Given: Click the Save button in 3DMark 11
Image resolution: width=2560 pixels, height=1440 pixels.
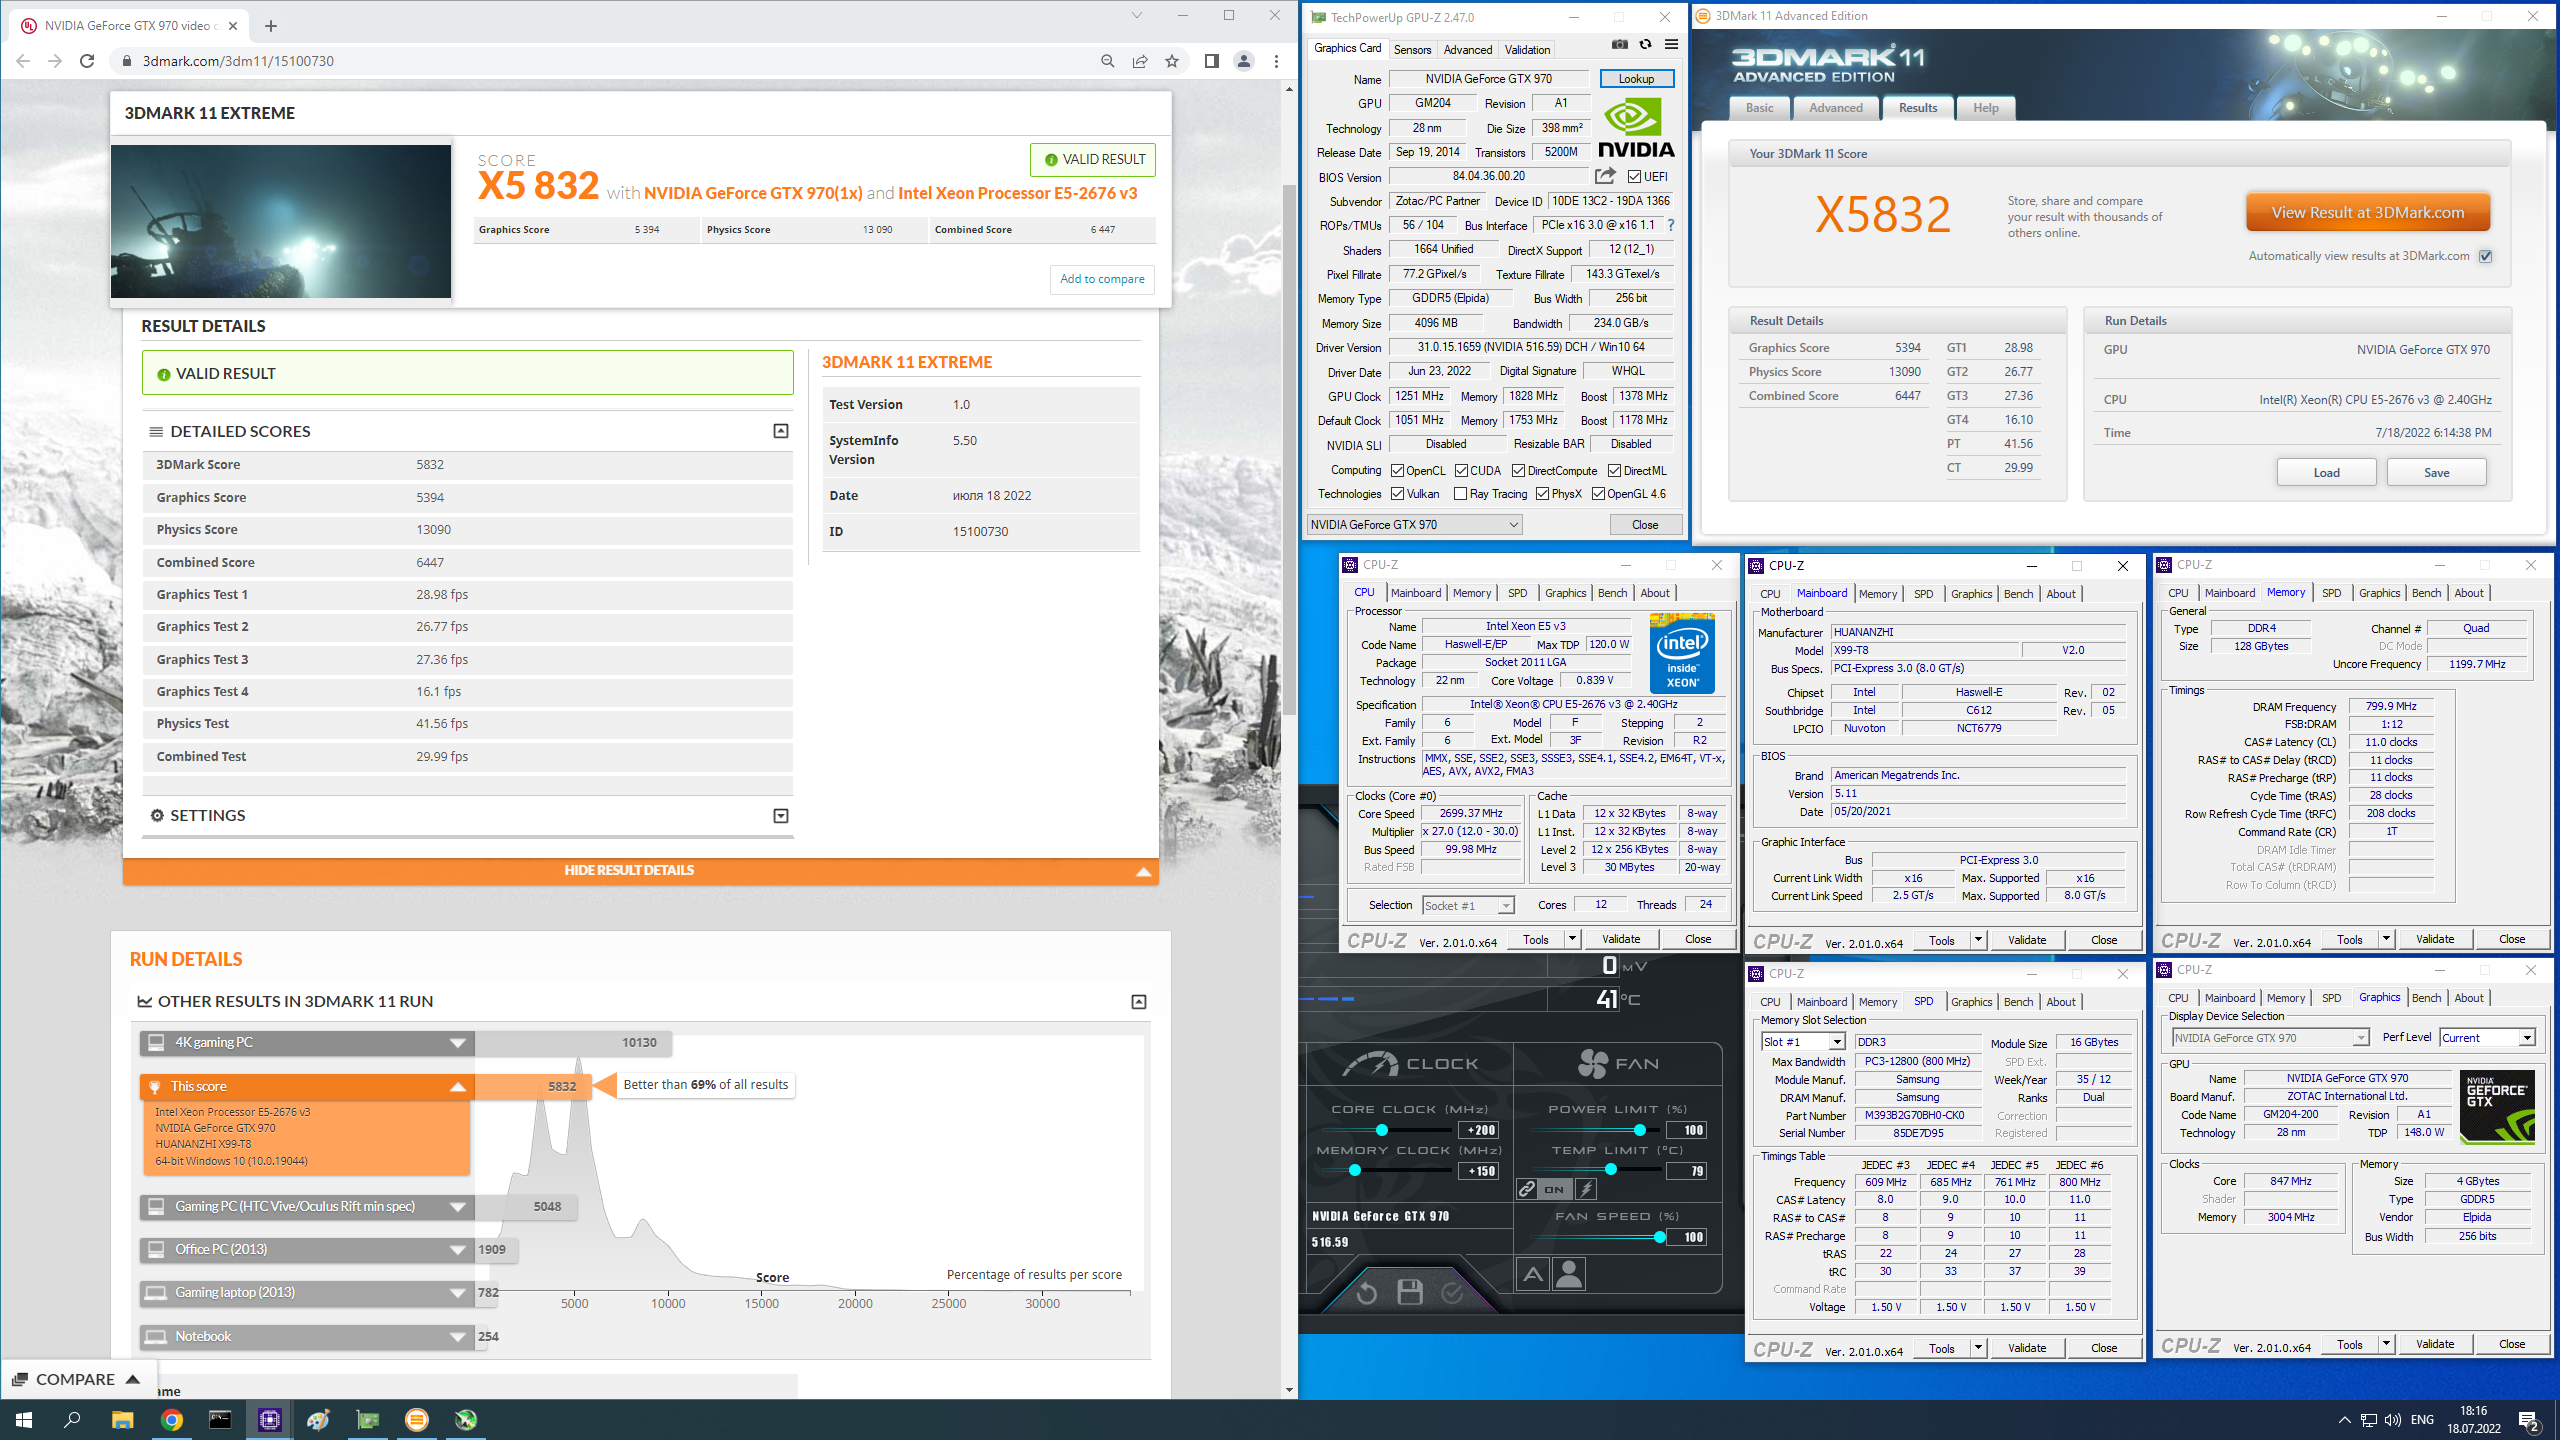Looking at the screenshot, I should 2436,473.
